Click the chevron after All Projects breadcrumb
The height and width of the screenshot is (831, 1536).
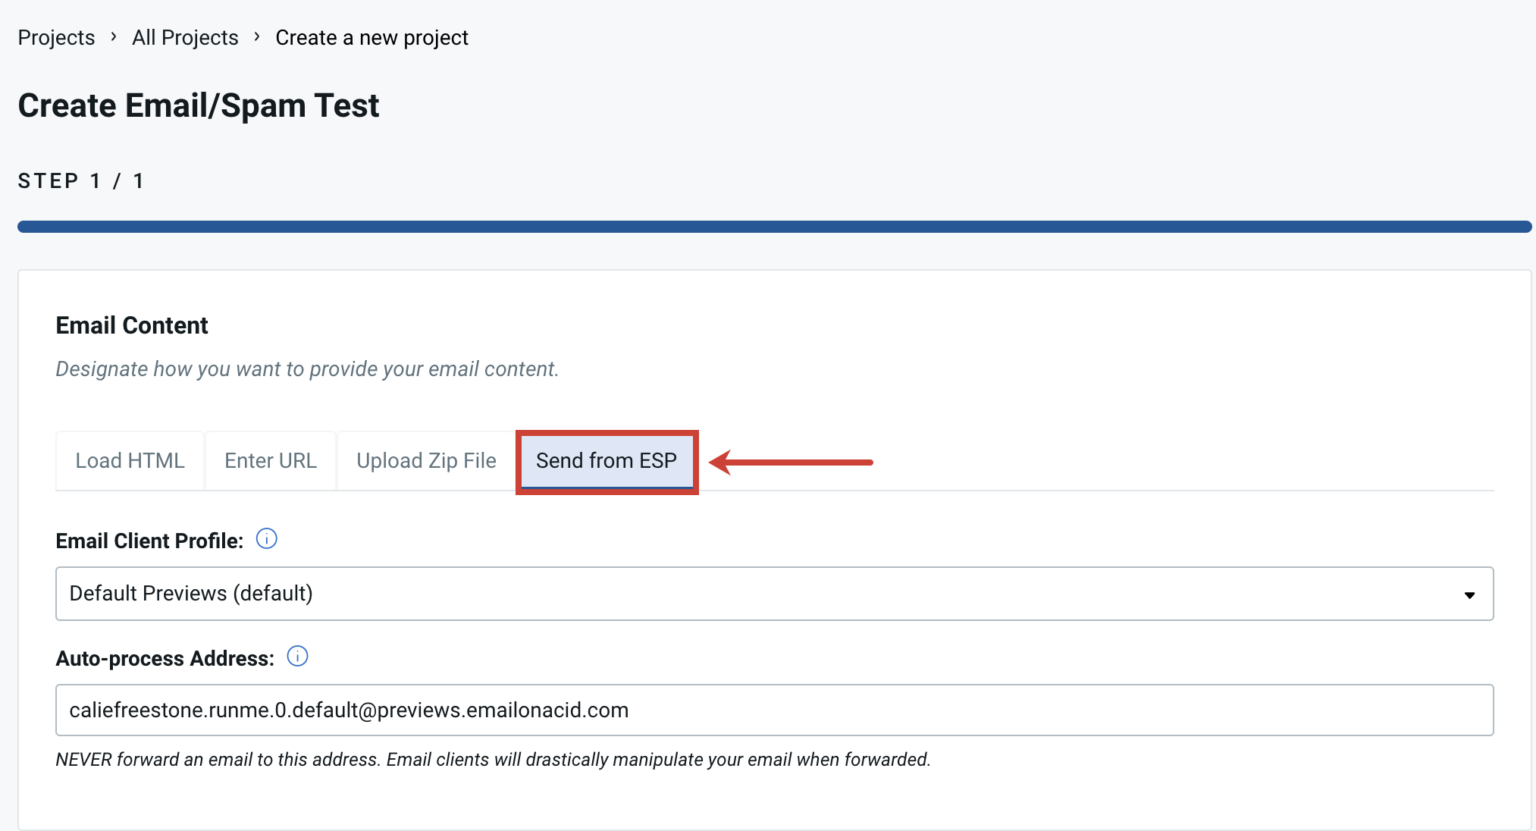click(x=256, y=37)
